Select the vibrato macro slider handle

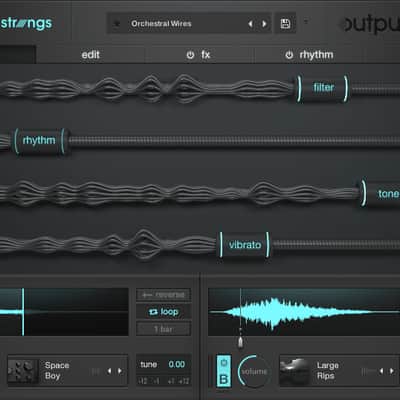click(x=245, y=245)
